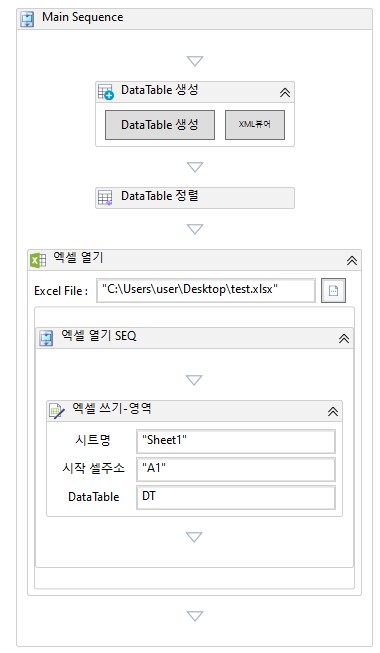Click the Excel File path field
The width and height of the screenshot is (380, 653).
(206, 290)
